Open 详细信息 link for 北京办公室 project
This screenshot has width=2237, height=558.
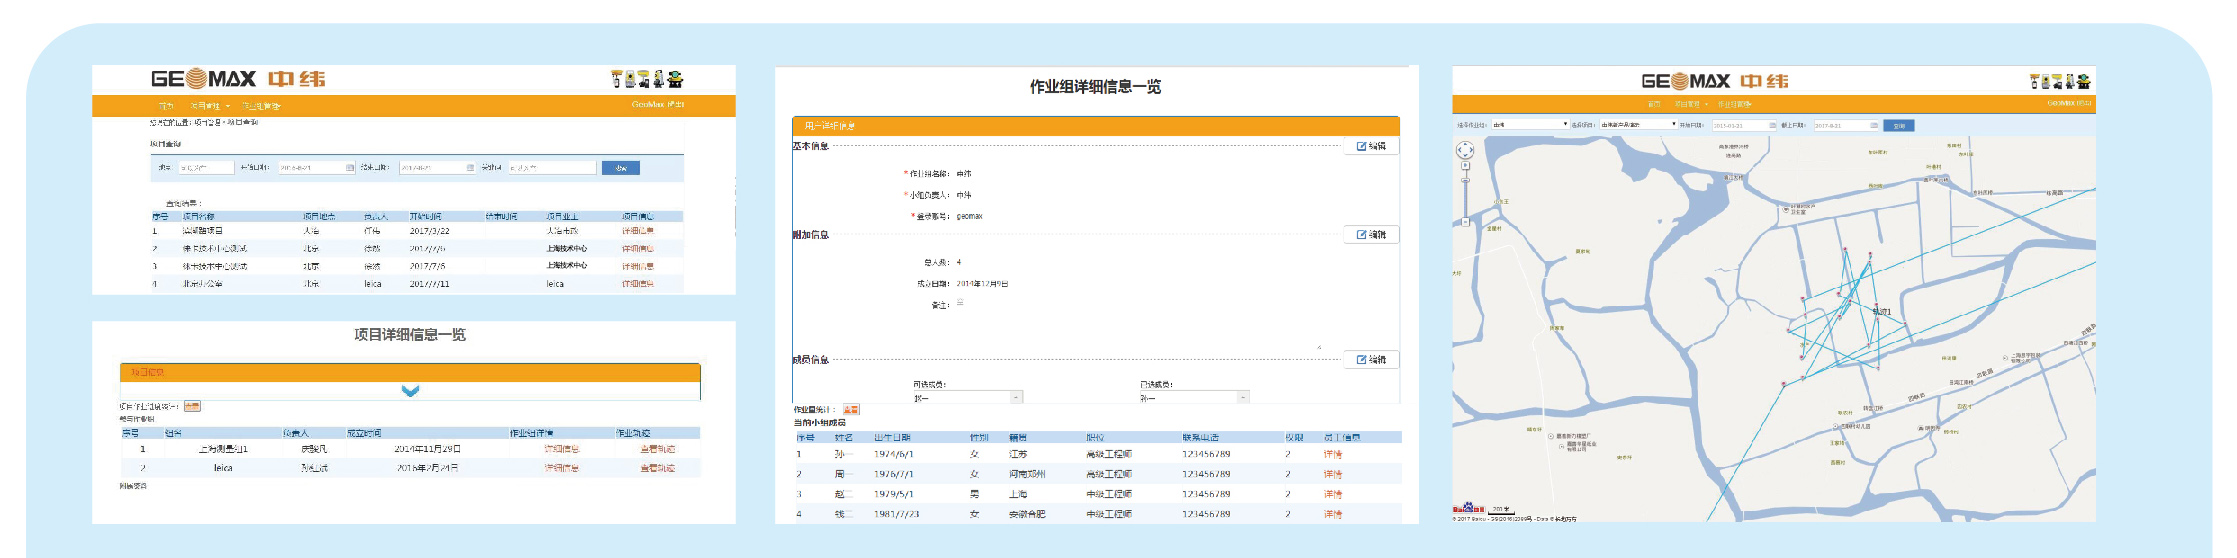click(638, 284)
